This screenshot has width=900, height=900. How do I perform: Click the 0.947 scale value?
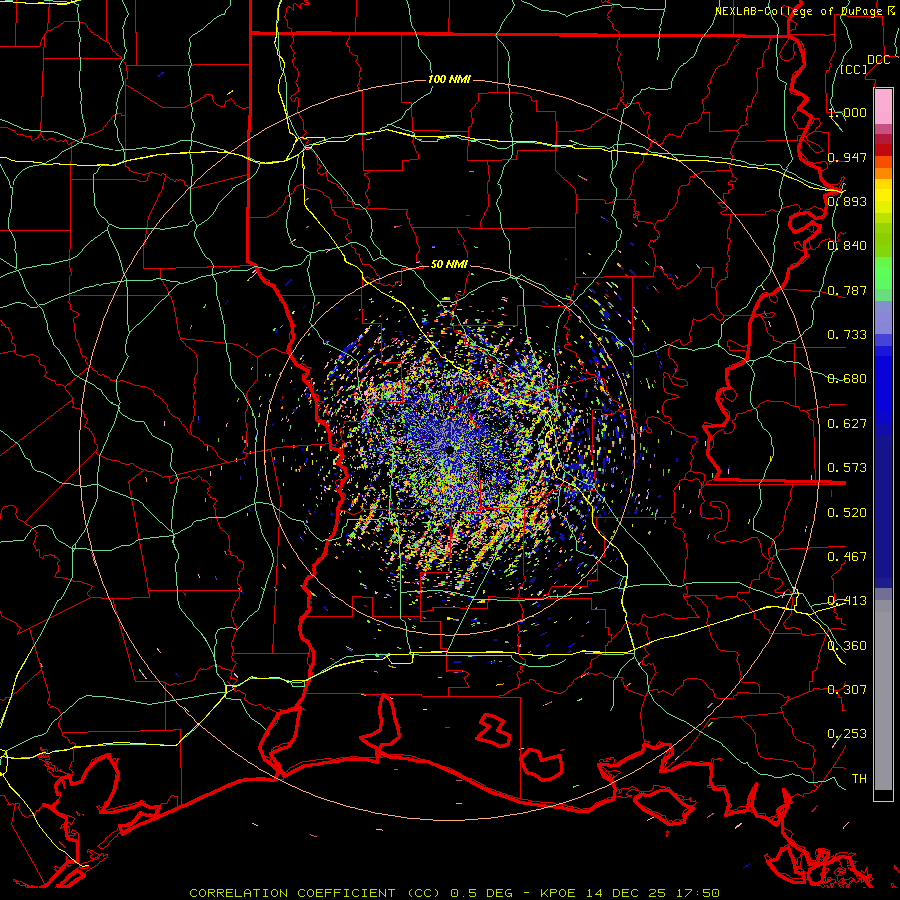(847, 157)
